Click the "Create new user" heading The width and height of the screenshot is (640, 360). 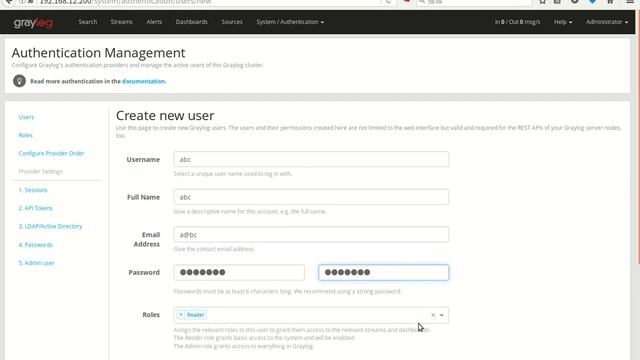165,116
